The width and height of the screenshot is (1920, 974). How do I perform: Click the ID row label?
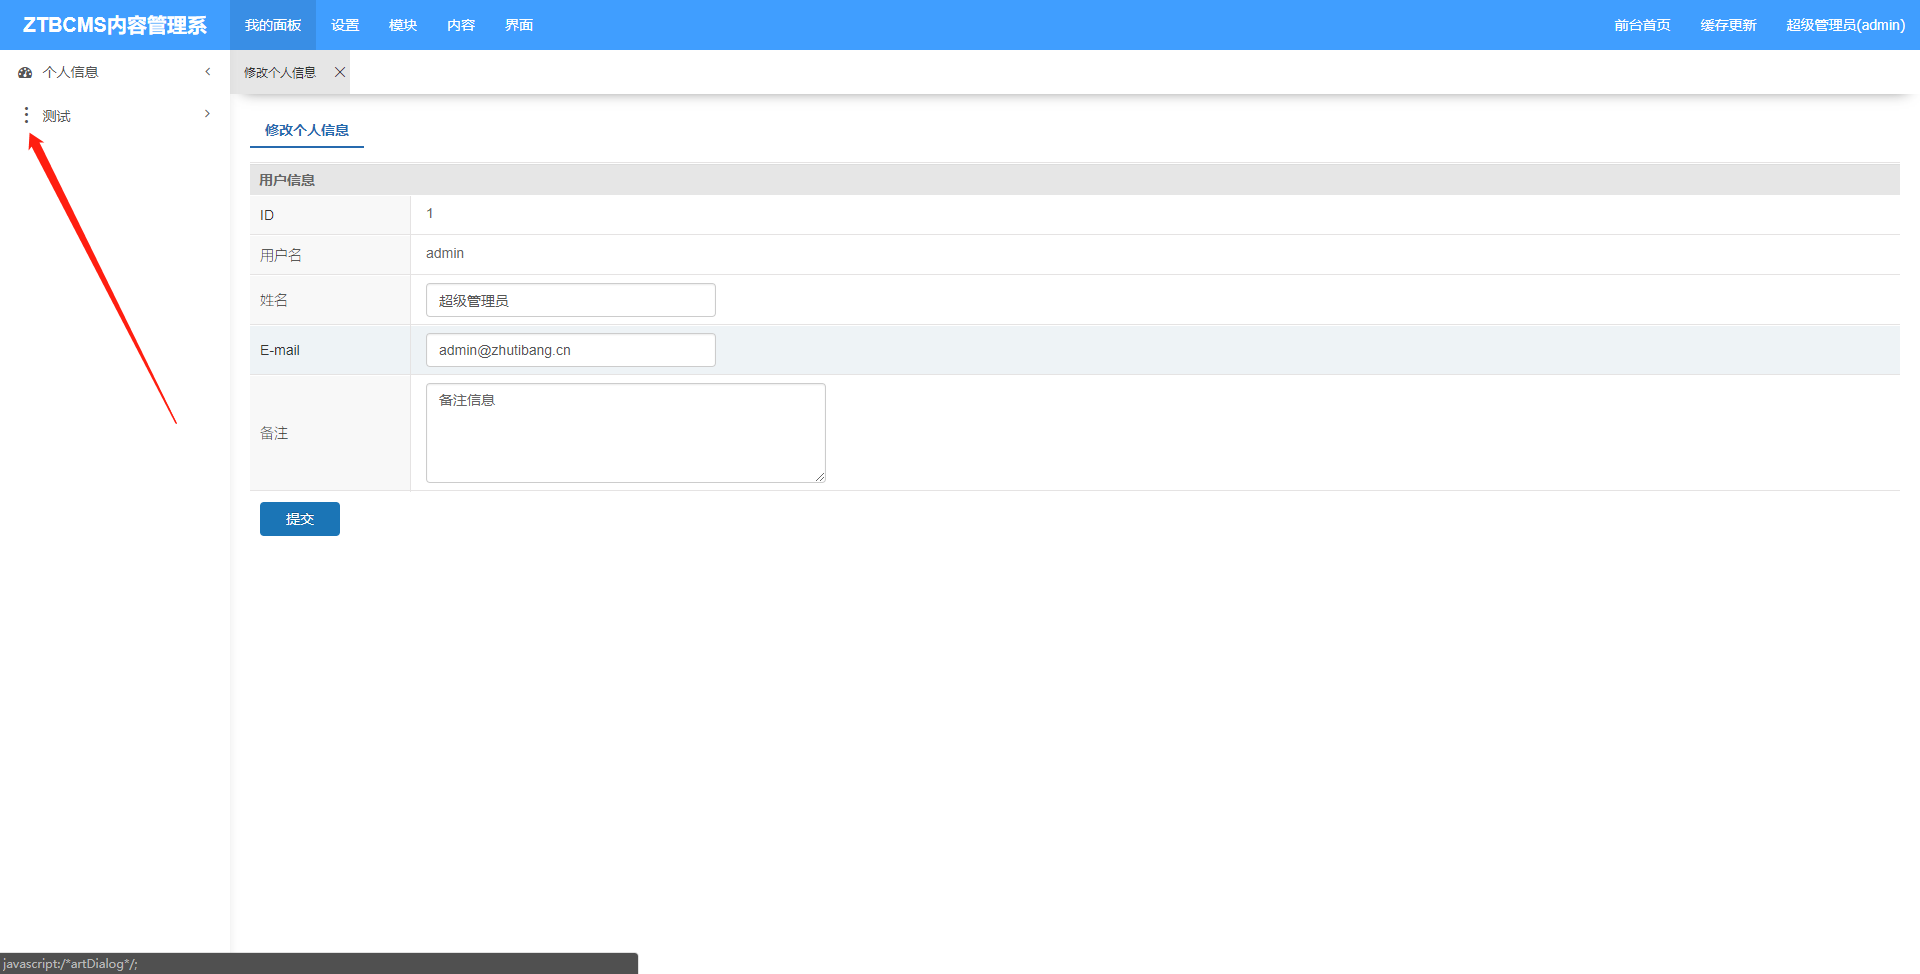[x=267, y=215]
